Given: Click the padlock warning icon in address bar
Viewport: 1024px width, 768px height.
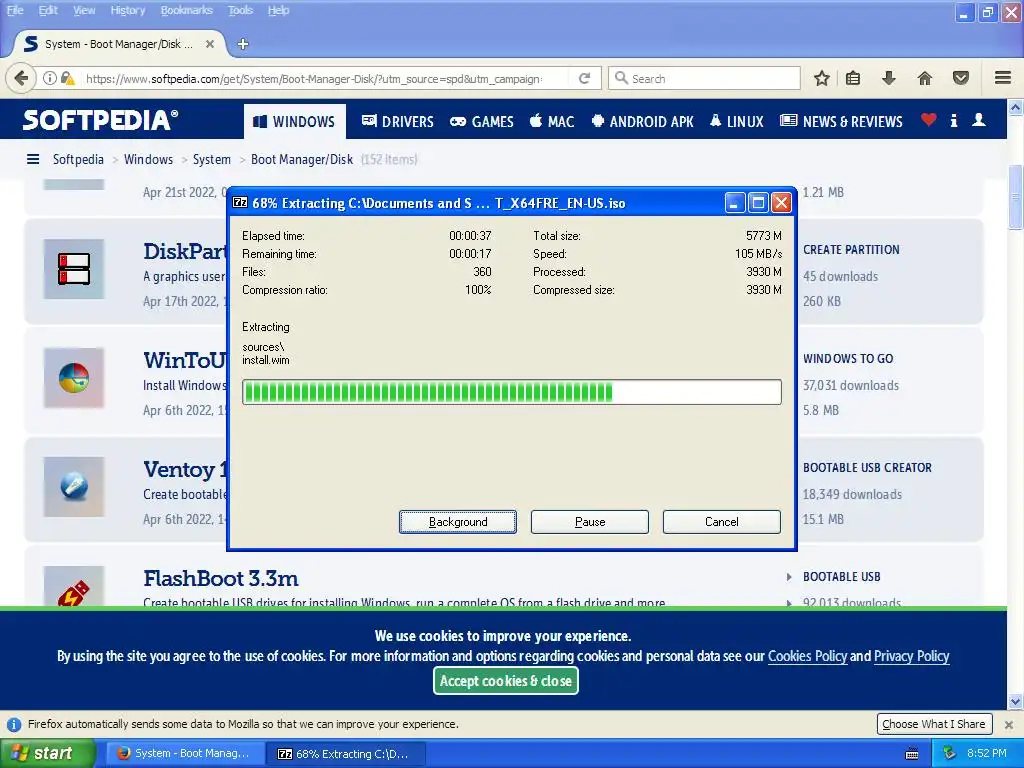Looking at the screenshot, I should click(67, 78).
